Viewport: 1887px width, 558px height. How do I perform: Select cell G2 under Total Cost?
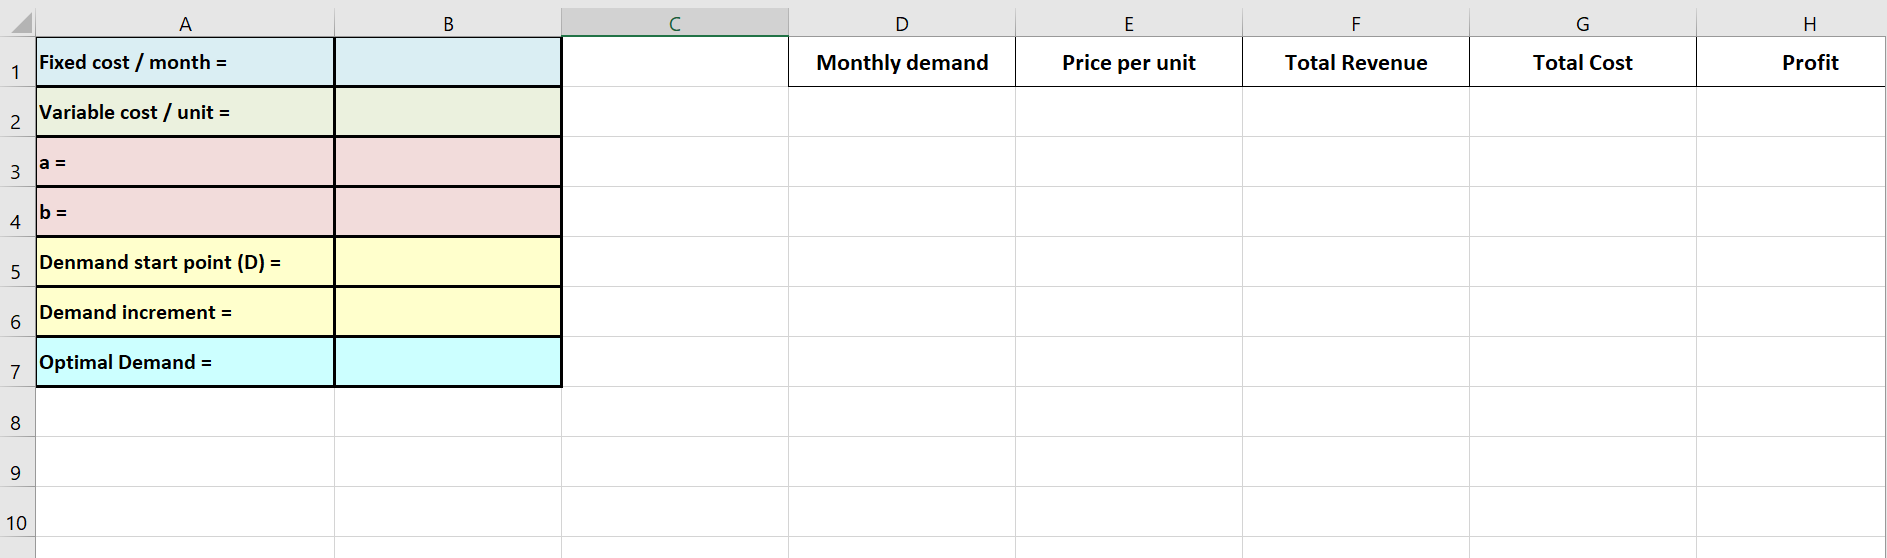(x=1583, y=112)
